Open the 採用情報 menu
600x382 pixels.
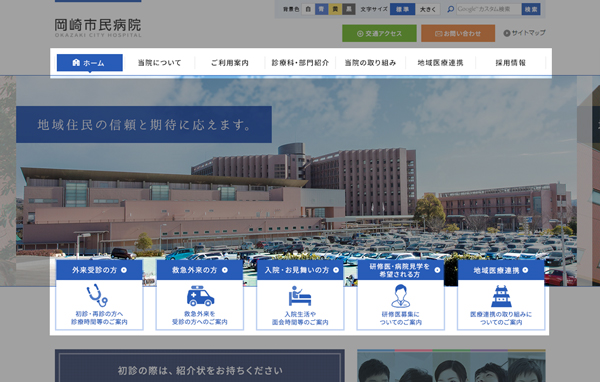510,63
